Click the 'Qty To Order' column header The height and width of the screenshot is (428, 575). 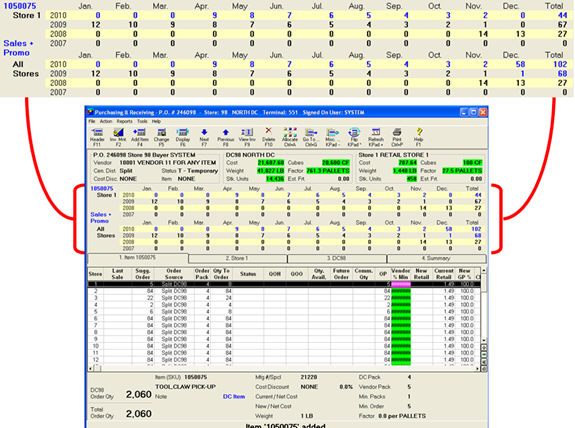[x=221, y=274]
